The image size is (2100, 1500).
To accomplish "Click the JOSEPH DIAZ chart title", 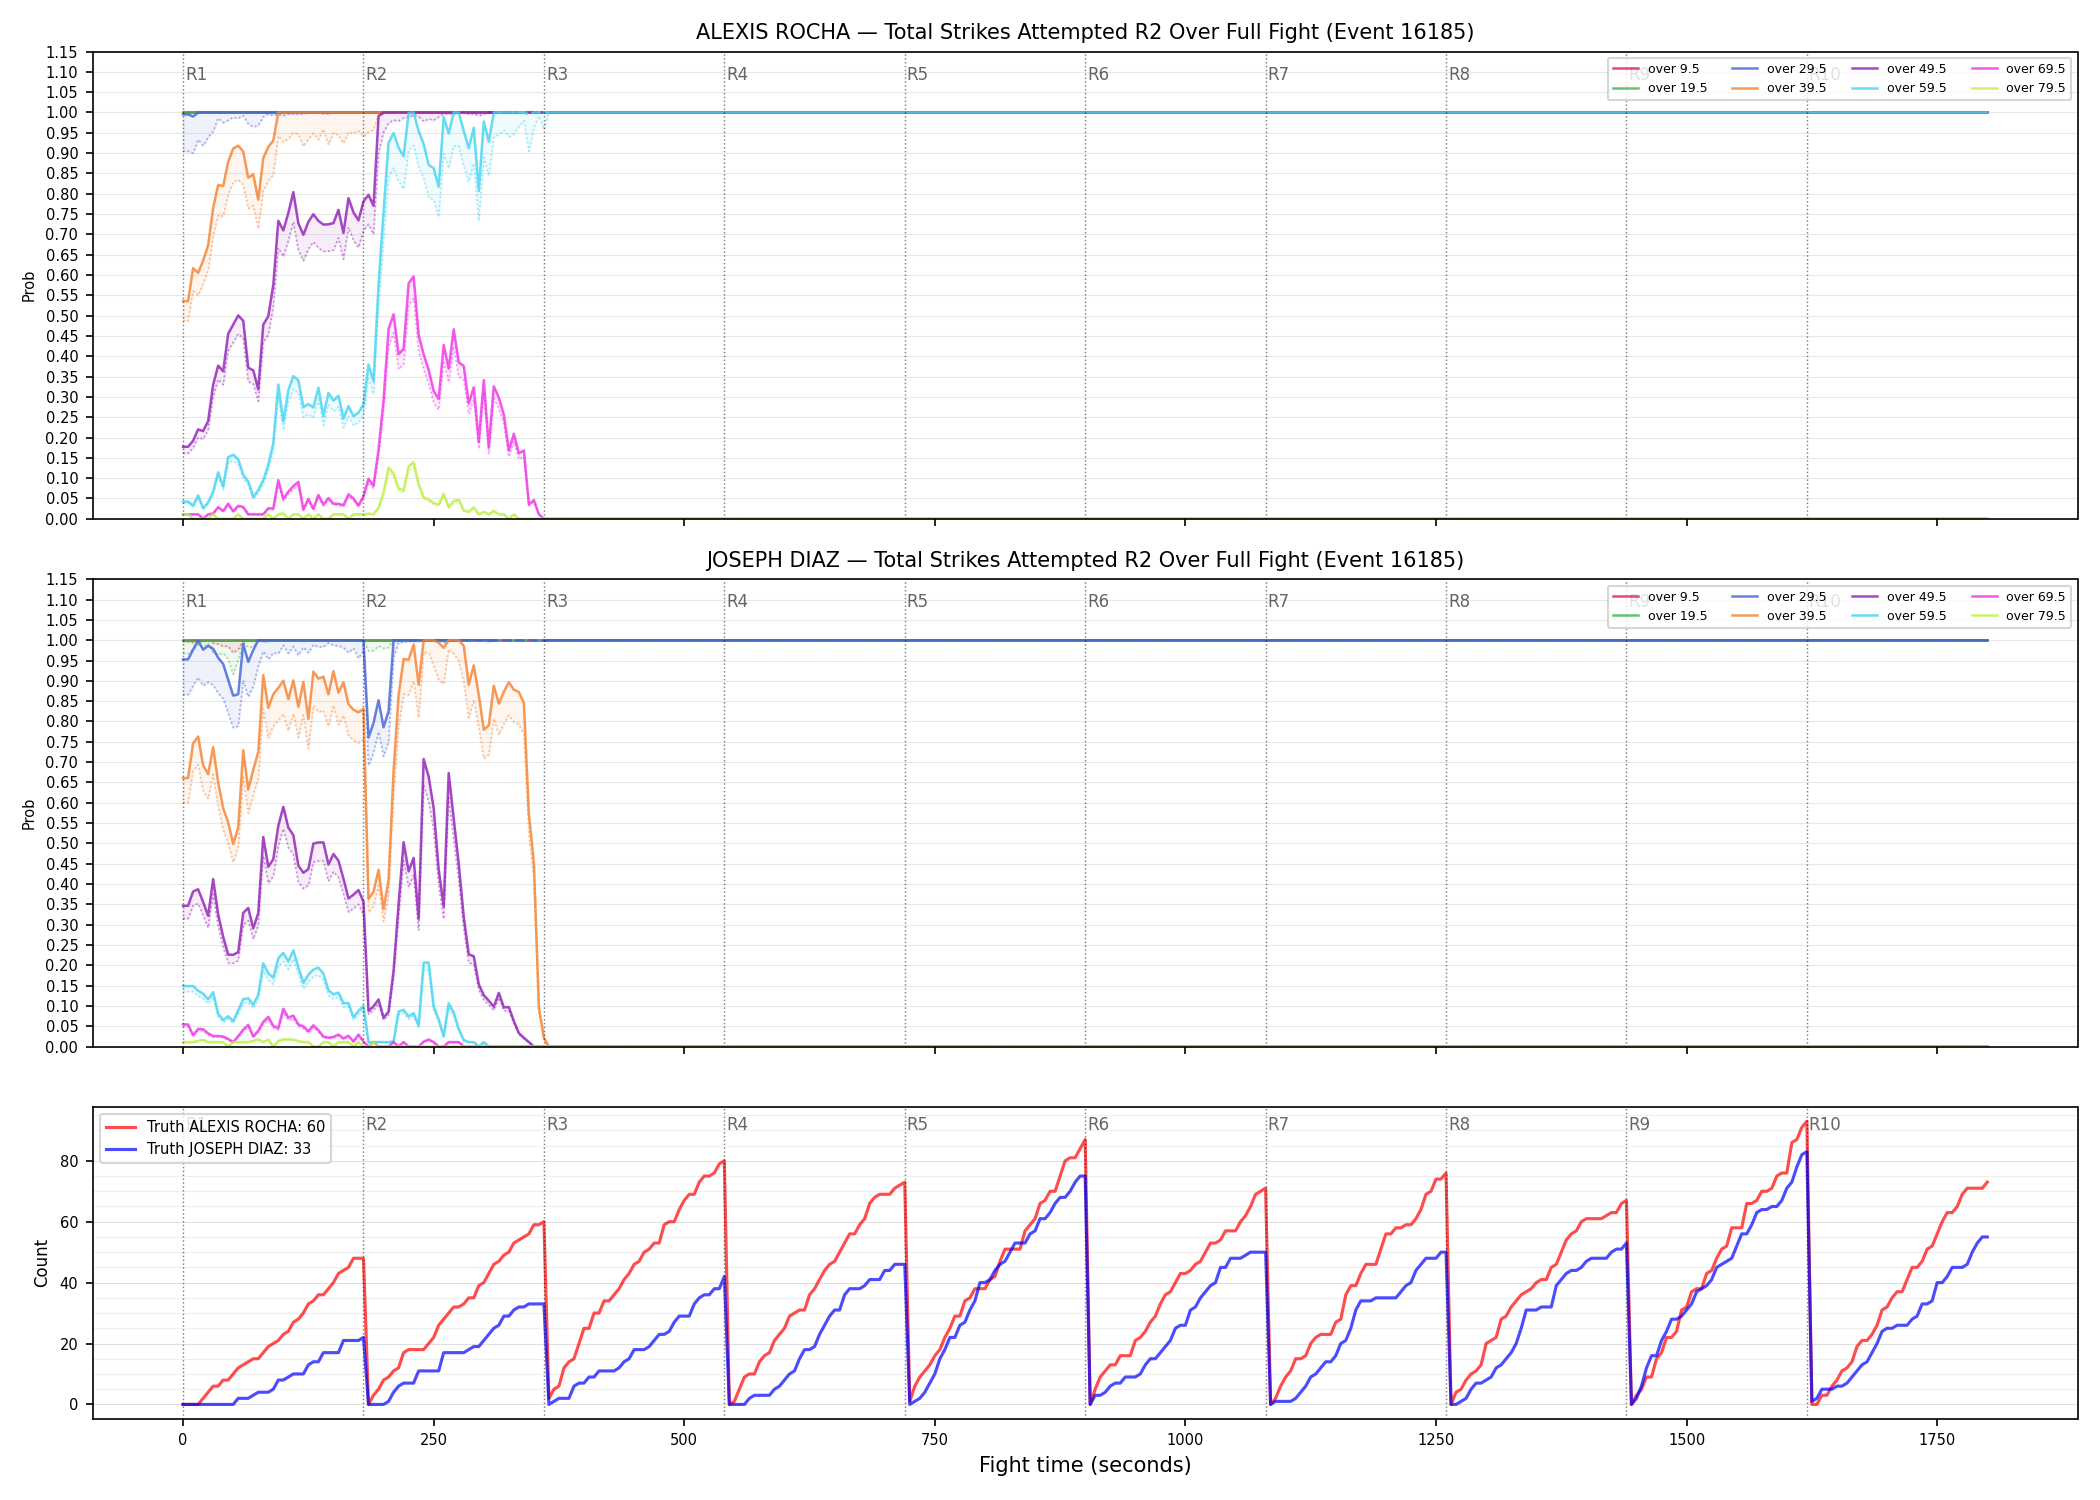I will 1085,560.
